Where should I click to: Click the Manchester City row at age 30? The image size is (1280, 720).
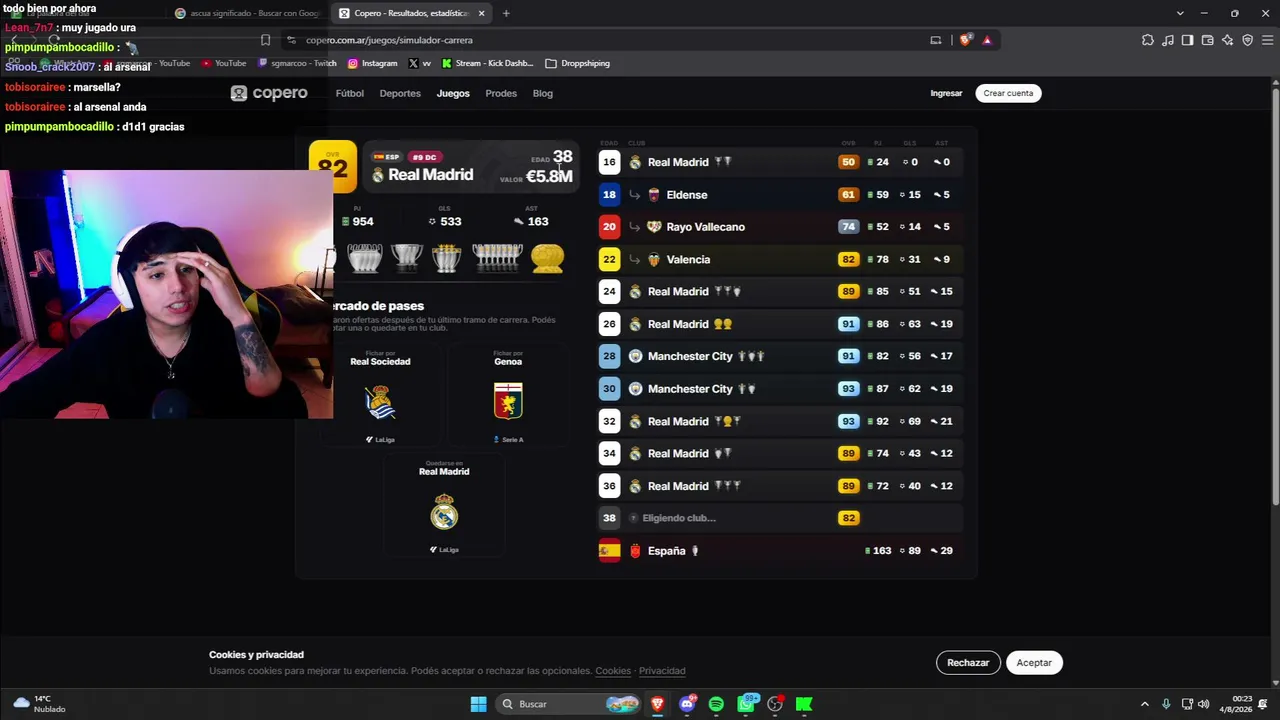click(780, 389)
